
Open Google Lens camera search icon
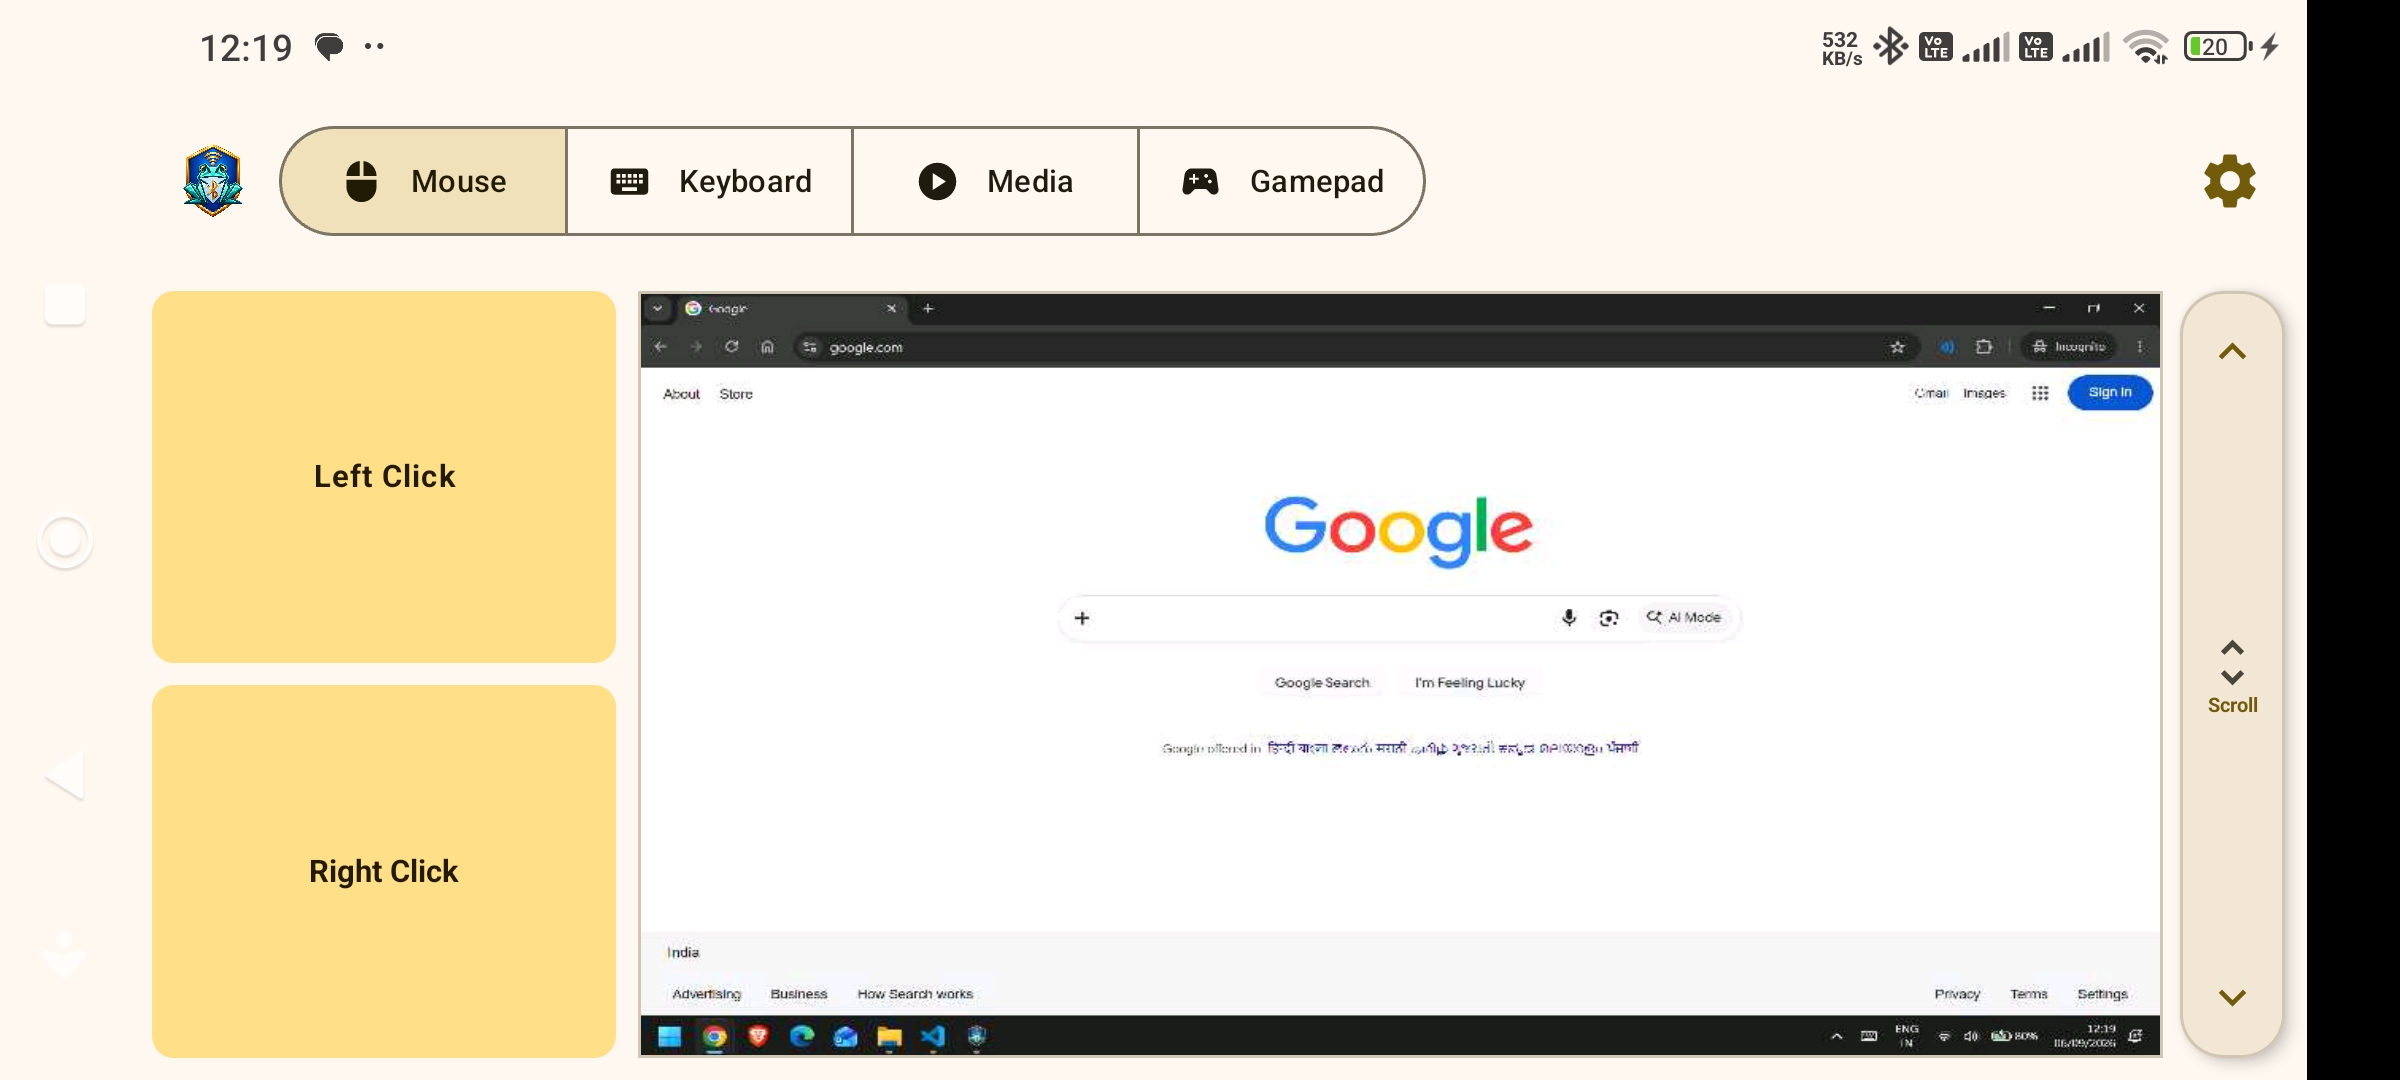click(1609, 618)
